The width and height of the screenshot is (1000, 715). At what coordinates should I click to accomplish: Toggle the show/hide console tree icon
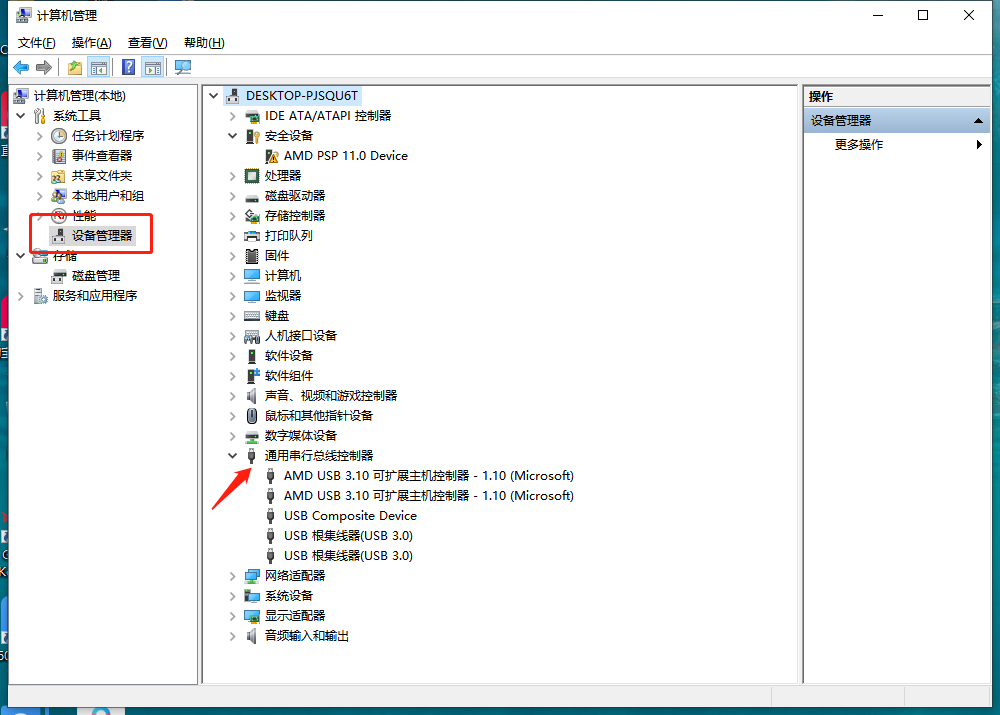99,67
